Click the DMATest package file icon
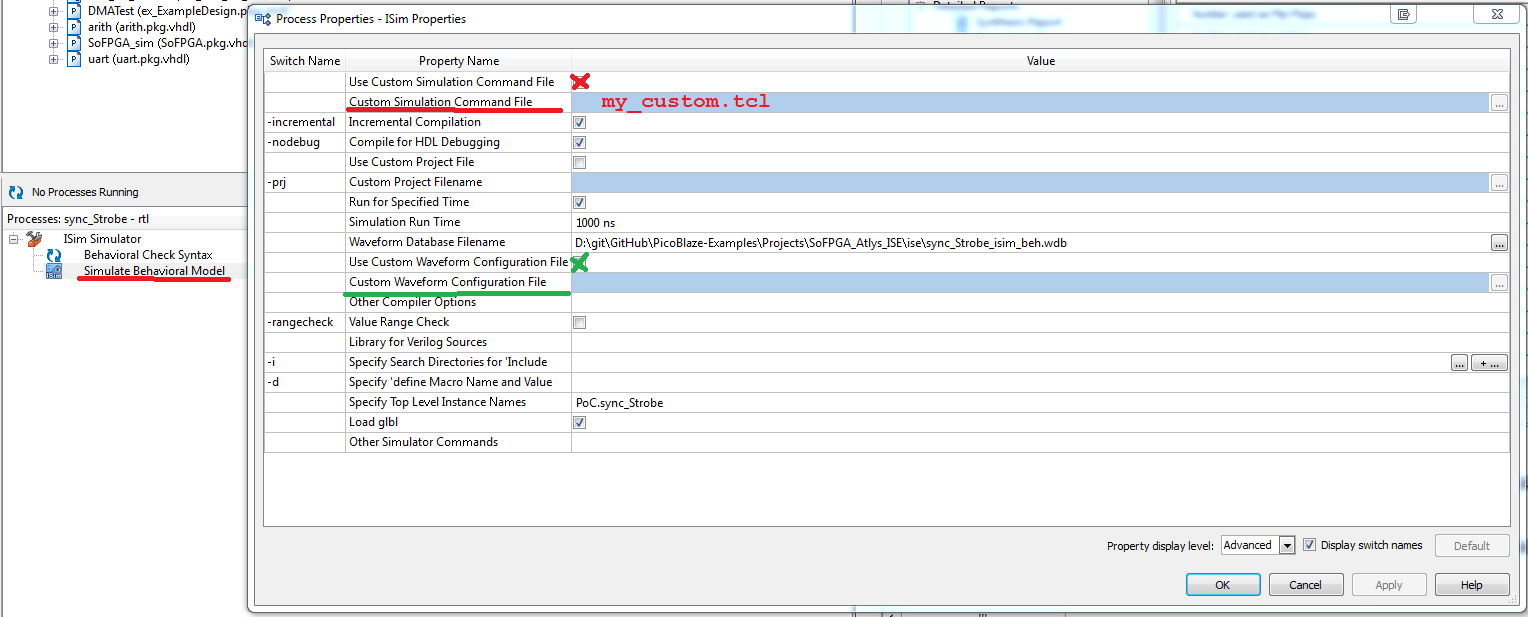 pos(74,11)
